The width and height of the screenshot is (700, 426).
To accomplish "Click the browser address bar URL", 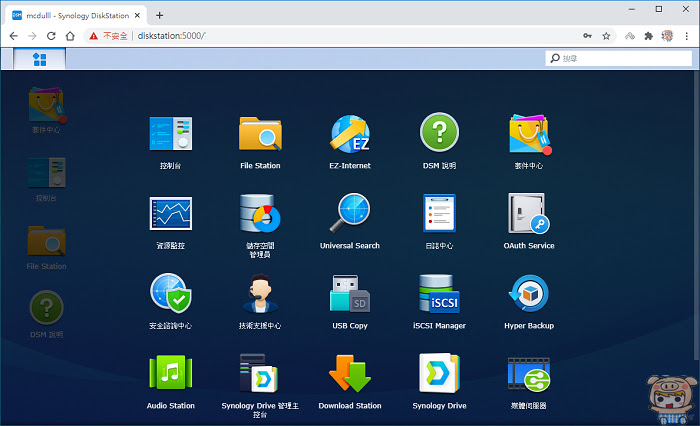I will [171, 36].
